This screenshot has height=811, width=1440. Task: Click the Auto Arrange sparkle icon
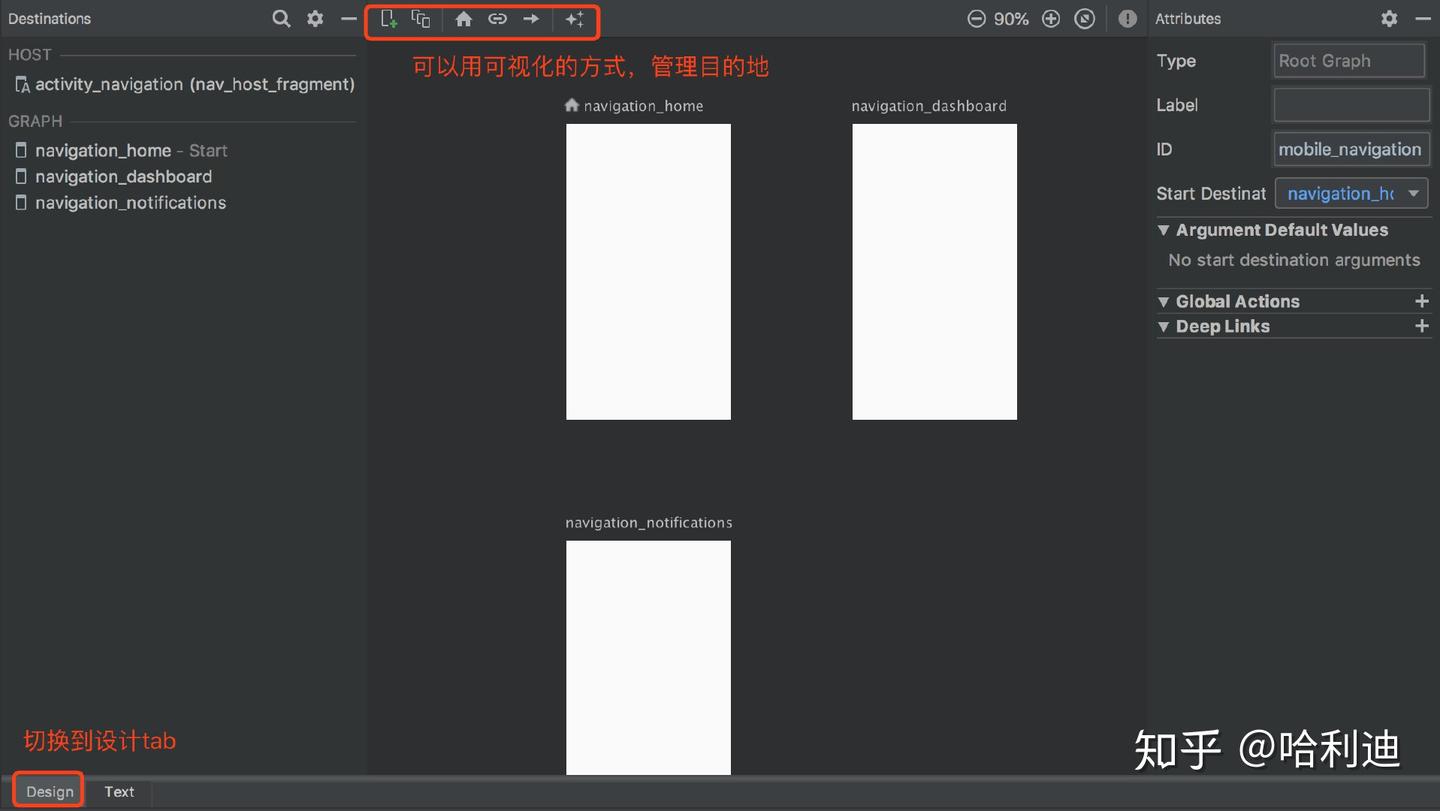pyautogui.click(x=576, y=18)
